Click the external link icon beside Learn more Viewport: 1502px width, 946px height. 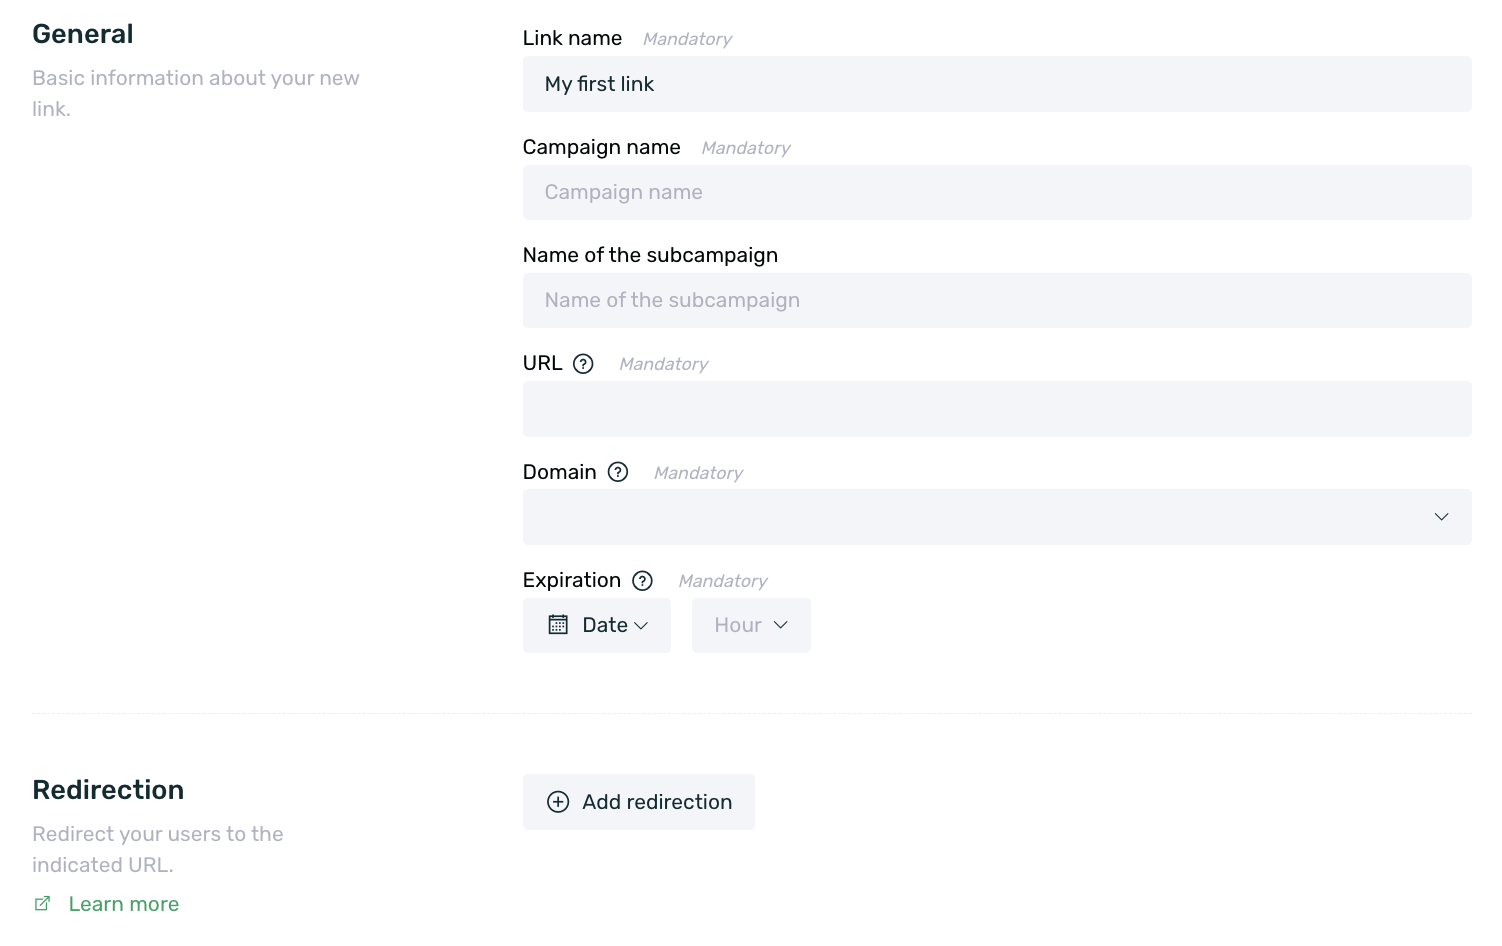point(42,904)
